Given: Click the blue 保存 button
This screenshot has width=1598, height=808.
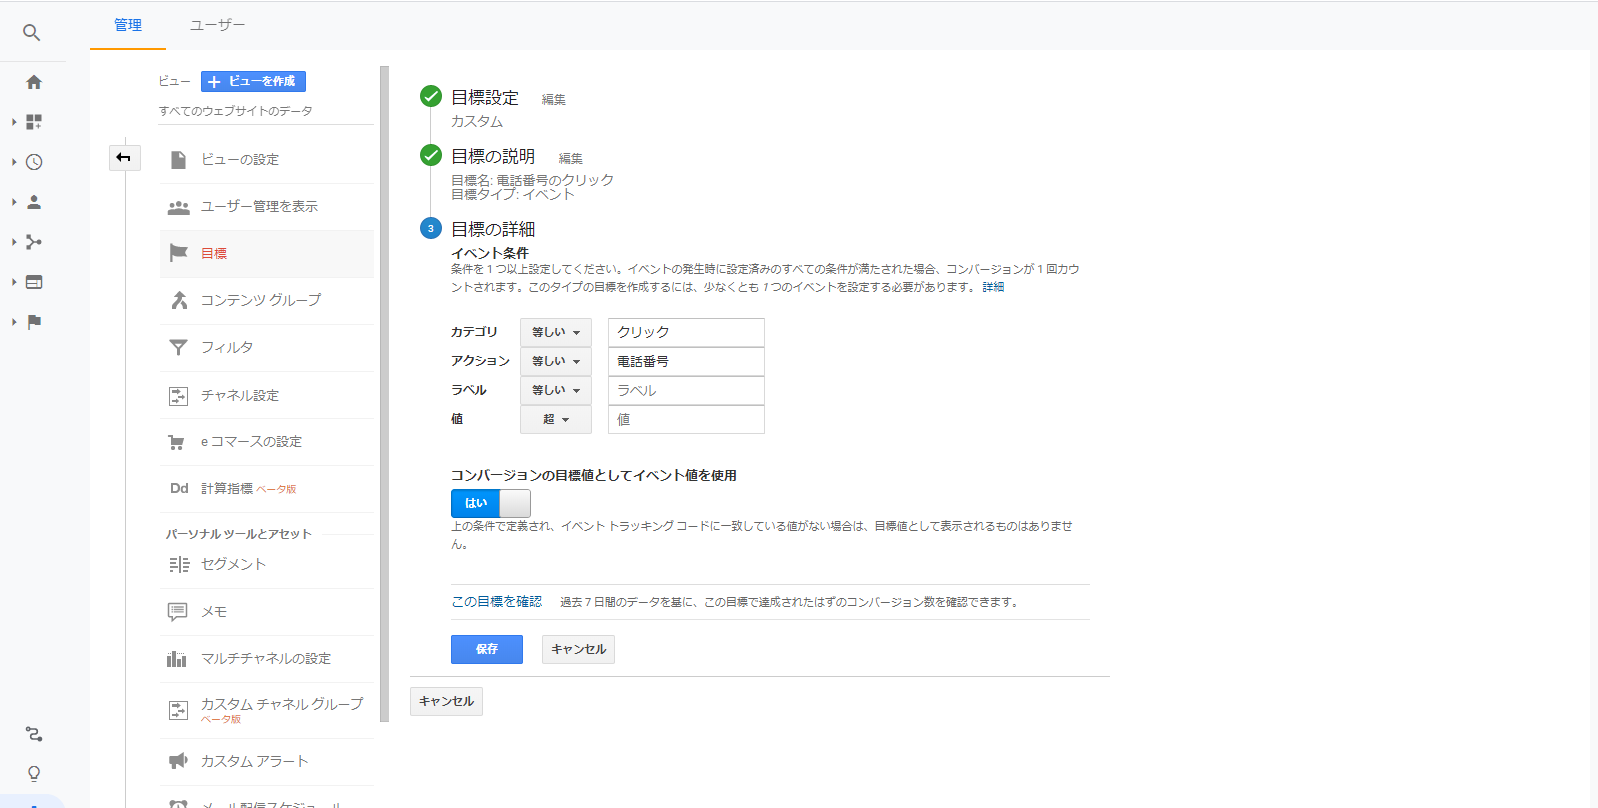Looking at the screenshot, I should [487, 649].
